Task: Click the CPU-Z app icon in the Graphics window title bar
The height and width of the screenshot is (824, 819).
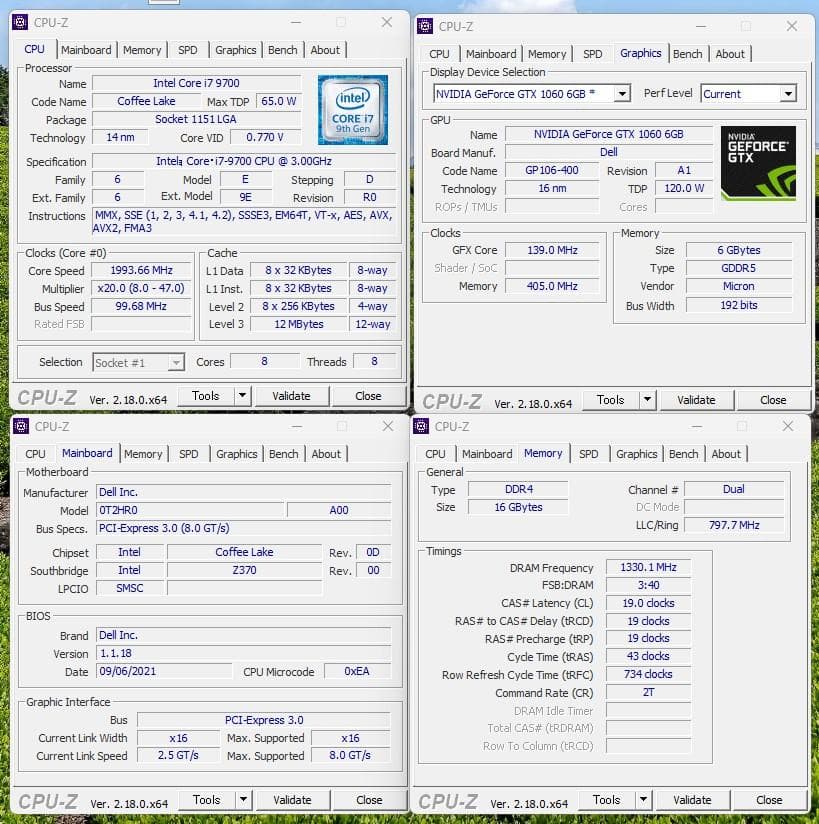Action: click(x=425, y=26)
